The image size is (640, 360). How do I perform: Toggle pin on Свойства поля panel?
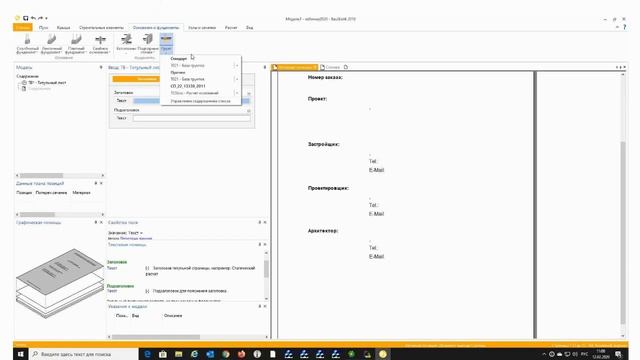click(260, 222)
